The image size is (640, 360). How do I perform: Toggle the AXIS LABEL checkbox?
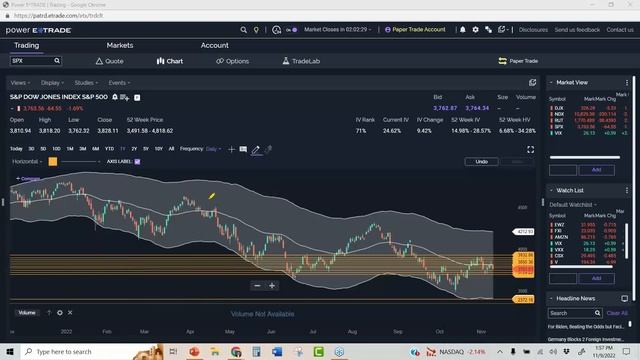[x=138, y=162]
